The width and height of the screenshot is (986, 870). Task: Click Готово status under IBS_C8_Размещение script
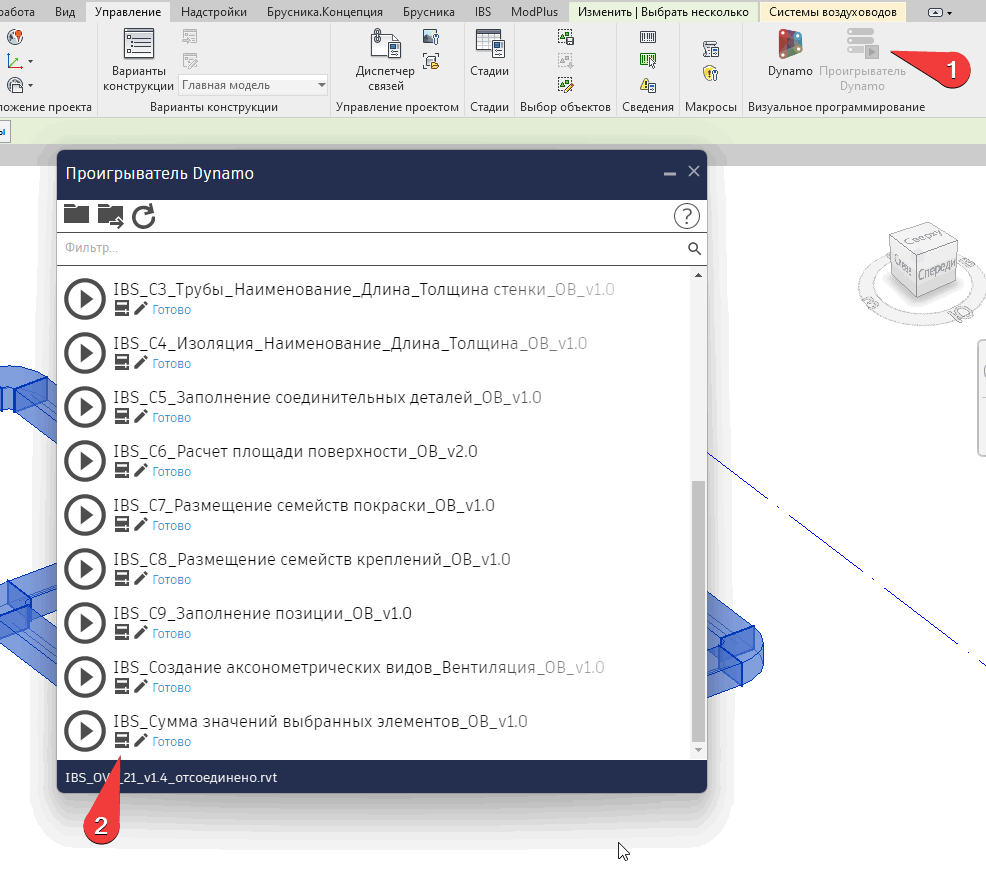[172, 580]
